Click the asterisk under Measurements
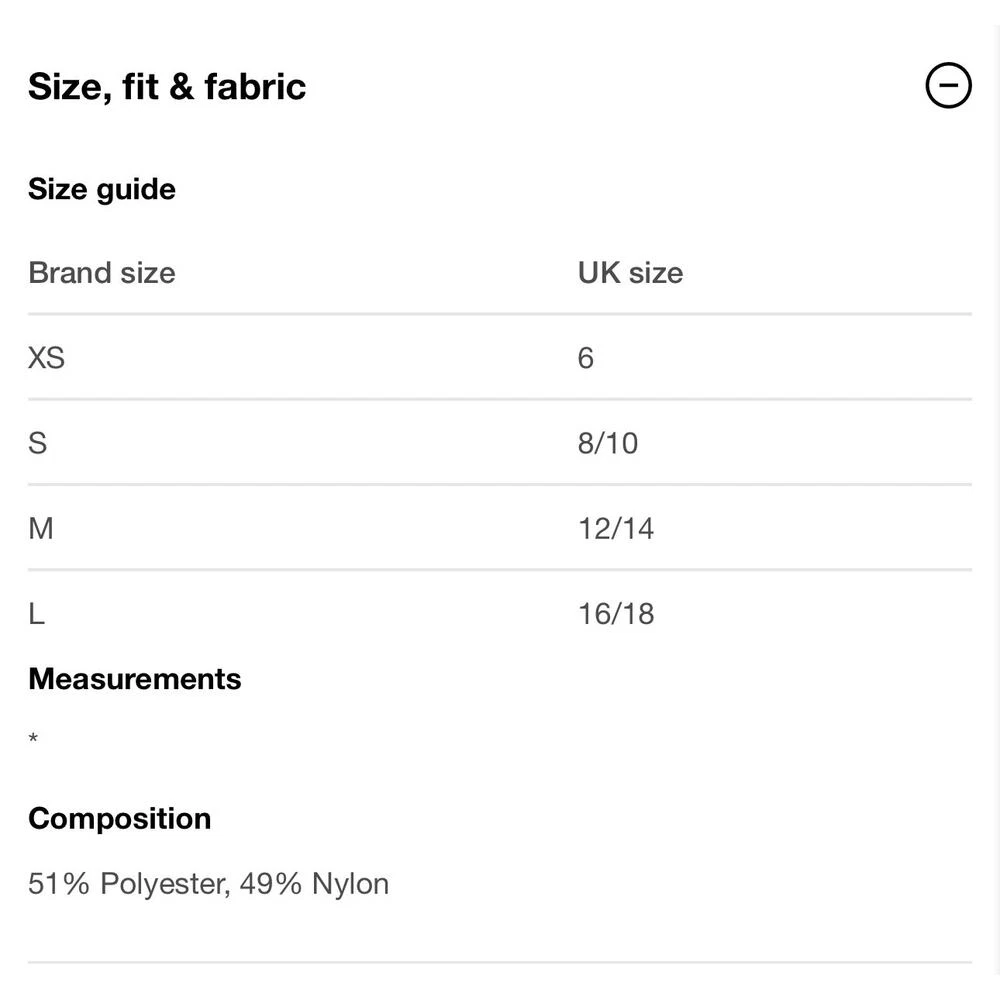1000x1000 pixels. tap(34, 740)
